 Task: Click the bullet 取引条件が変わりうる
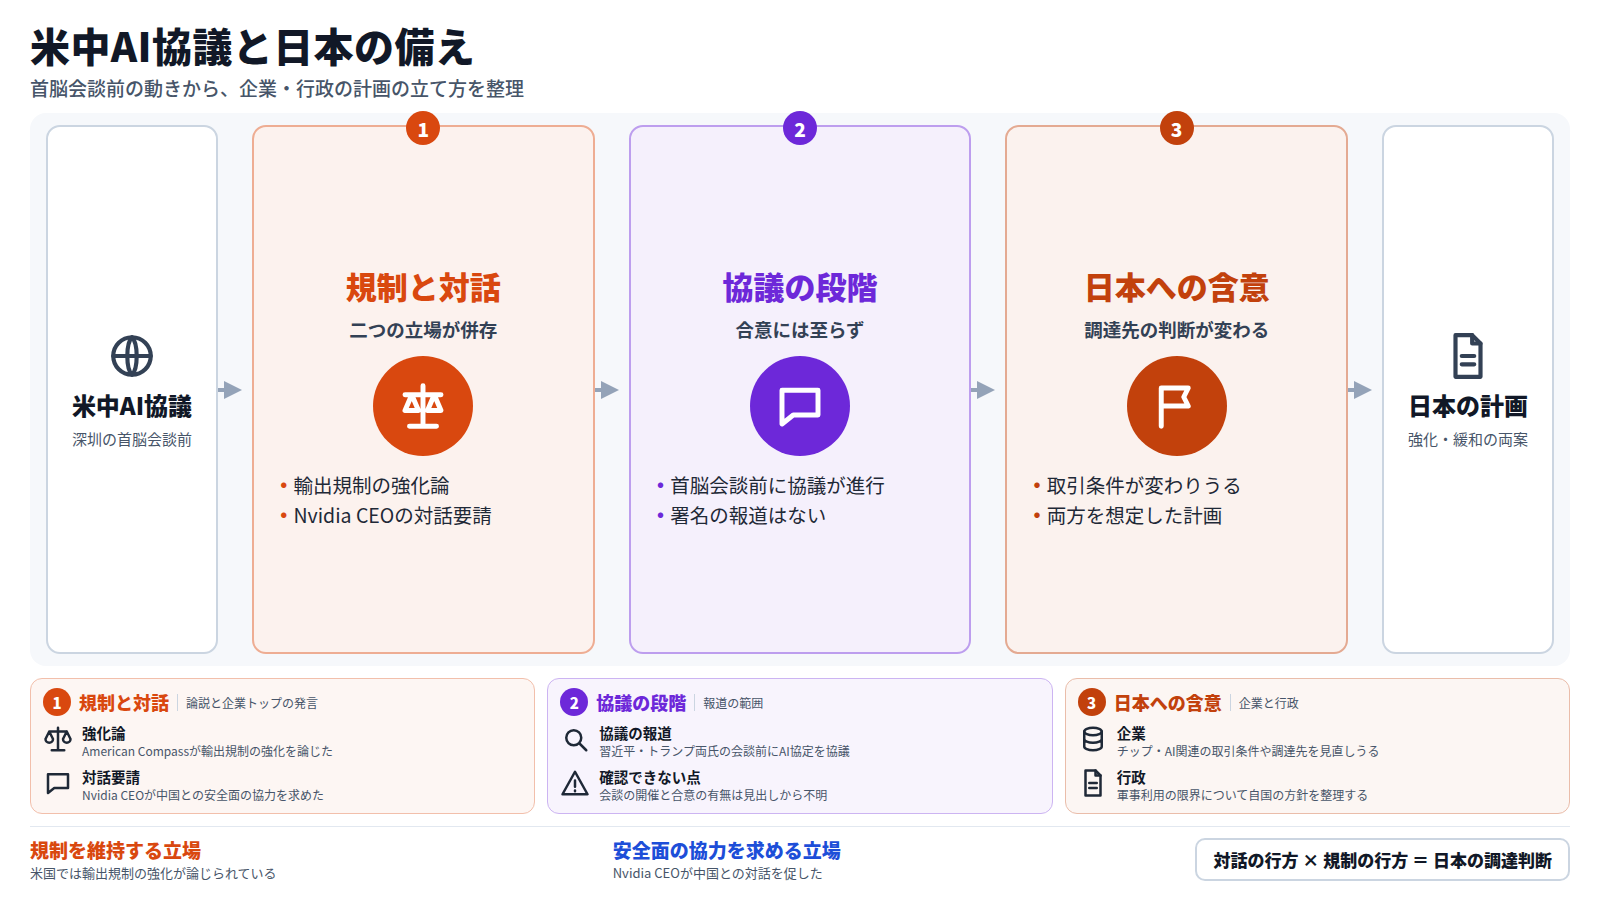pos(1144,486)
